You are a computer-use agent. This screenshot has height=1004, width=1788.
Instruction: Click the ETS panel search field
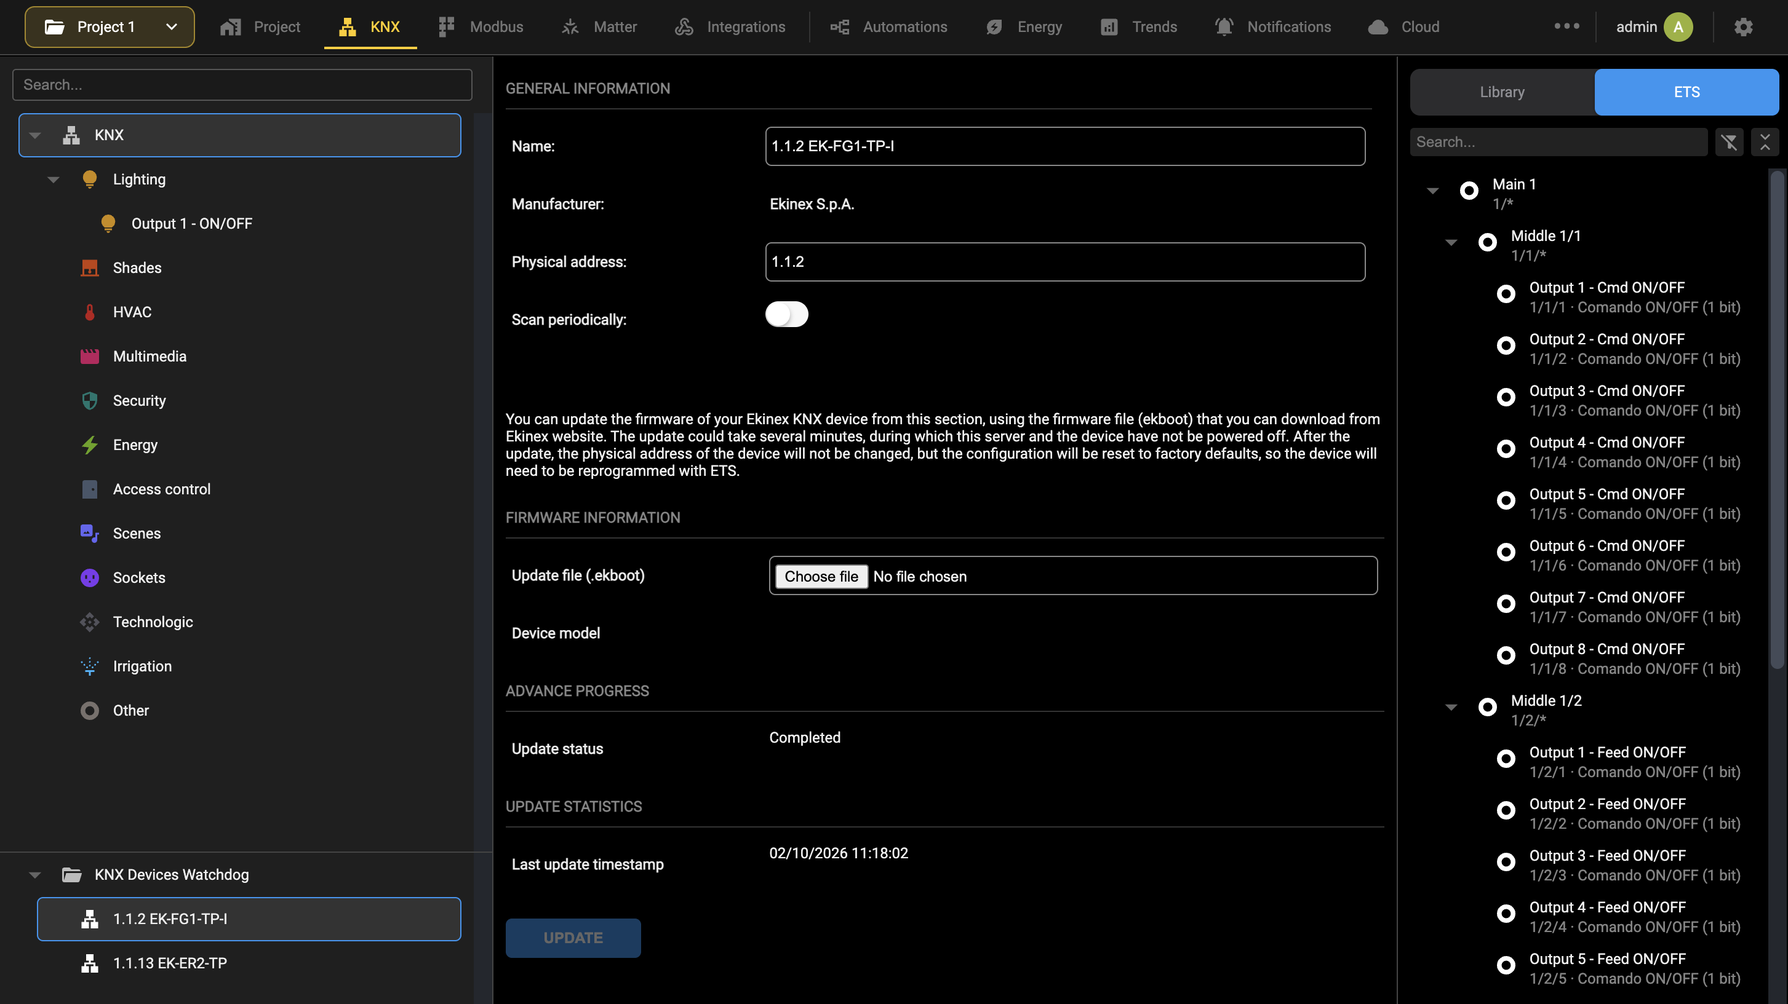click(1558, 142)
